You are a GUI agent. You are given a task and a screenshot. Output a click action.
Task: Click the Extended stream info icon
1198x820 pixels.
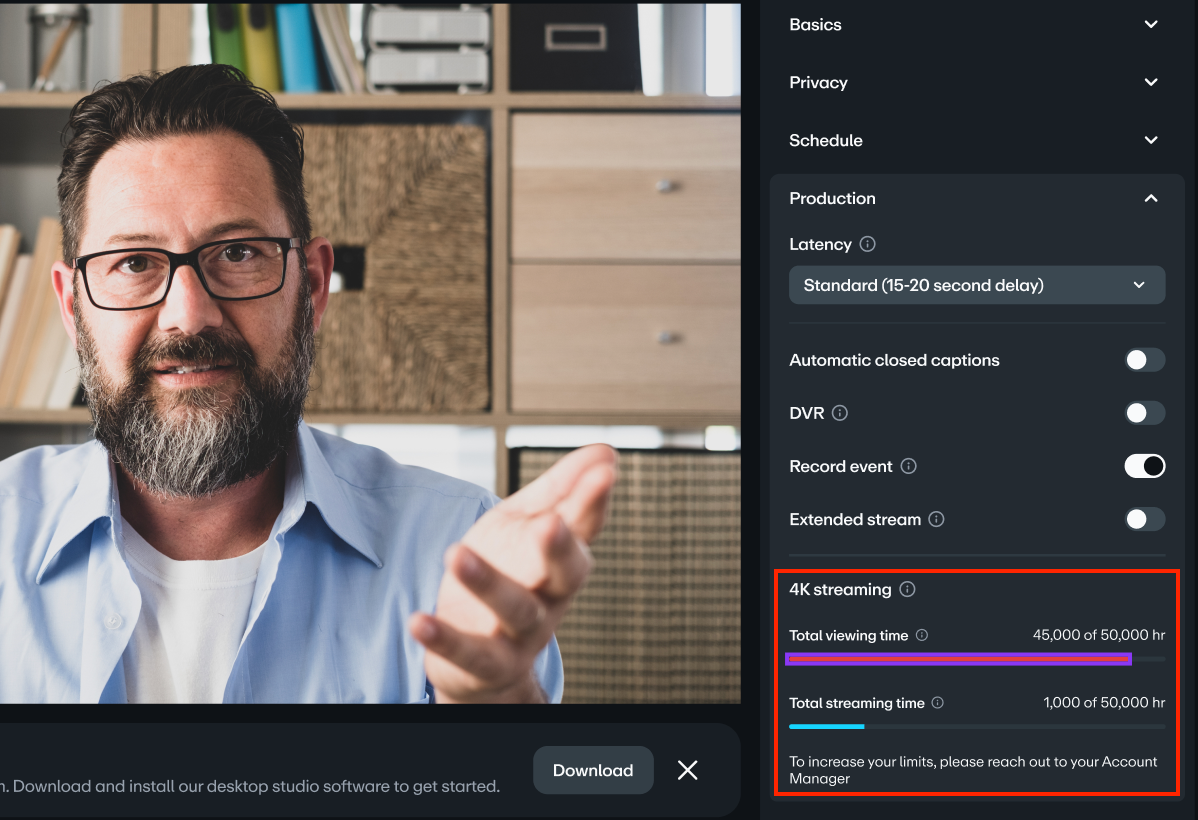coord(936,519)
